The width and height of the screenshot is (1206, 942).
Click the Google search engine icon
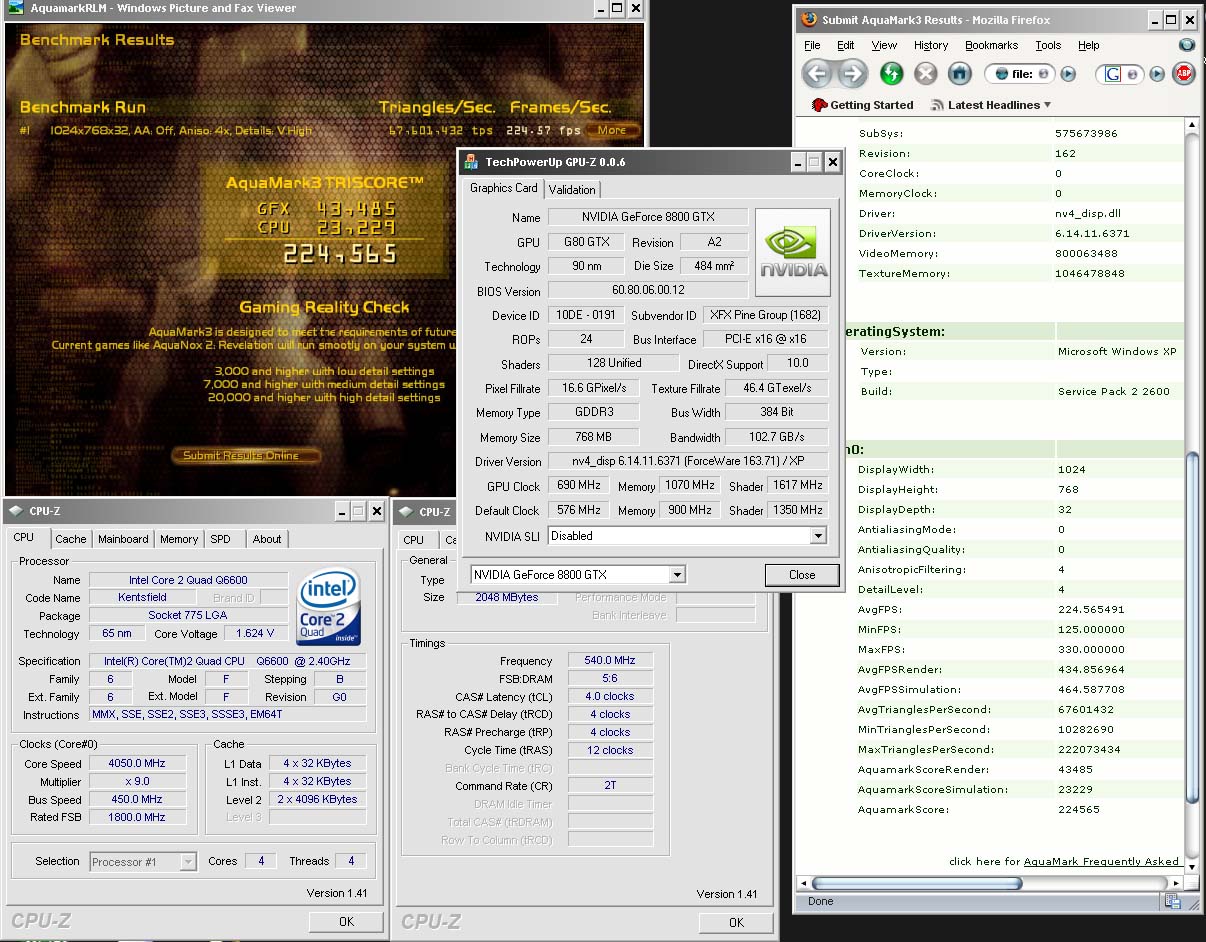coord(1113,74)
